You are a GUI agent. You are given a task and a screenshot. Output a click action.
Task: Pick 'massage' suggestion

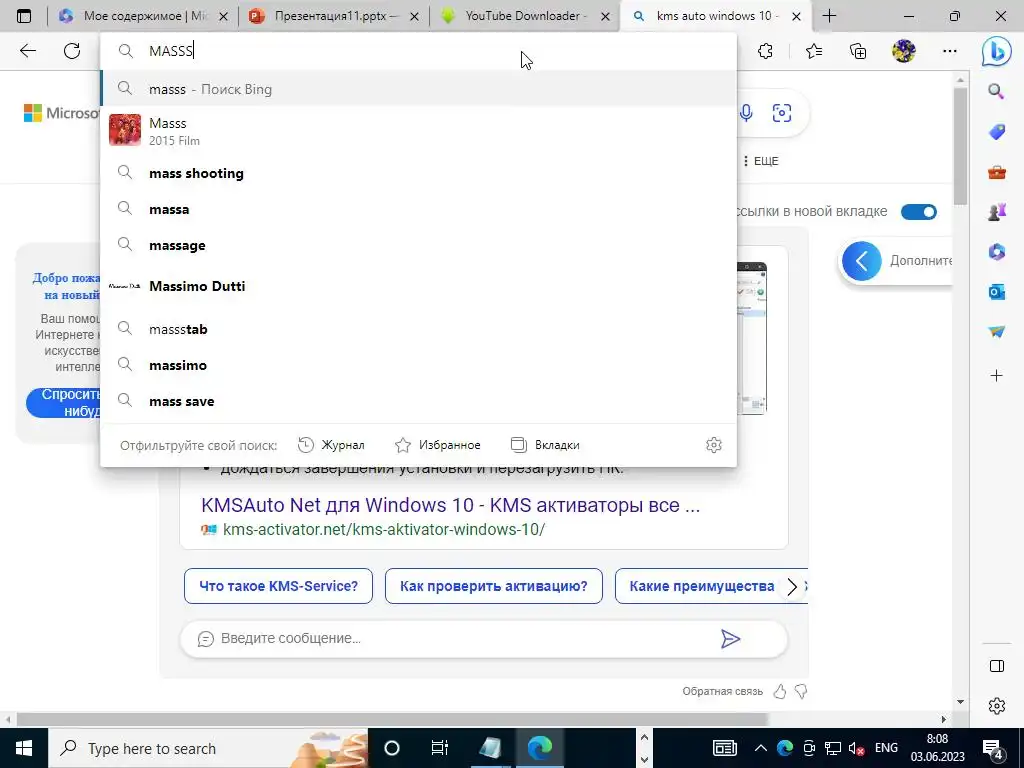point(419,246)
